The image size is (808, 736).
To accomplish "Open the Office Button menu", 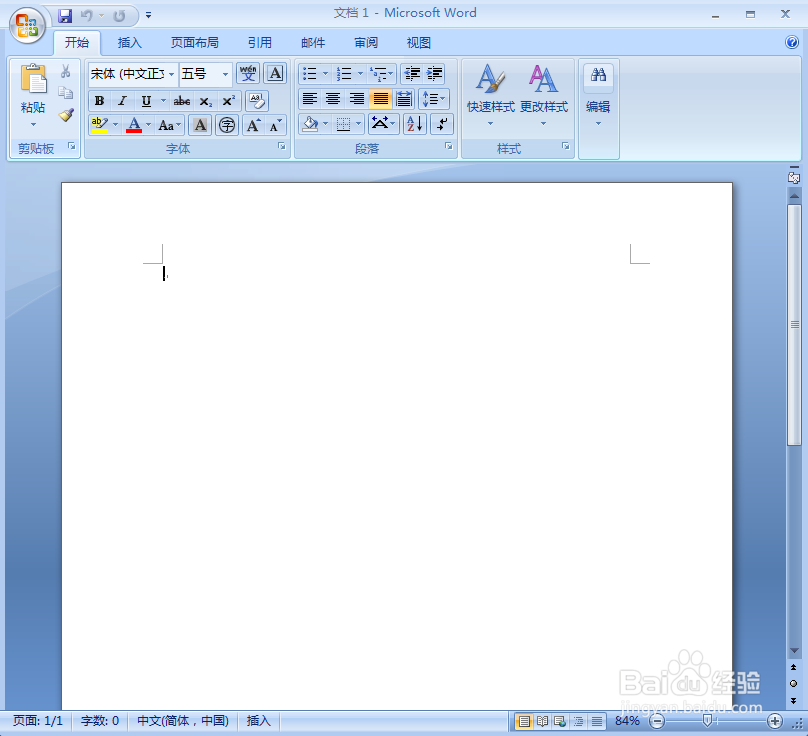I will (x=27, y=25).
